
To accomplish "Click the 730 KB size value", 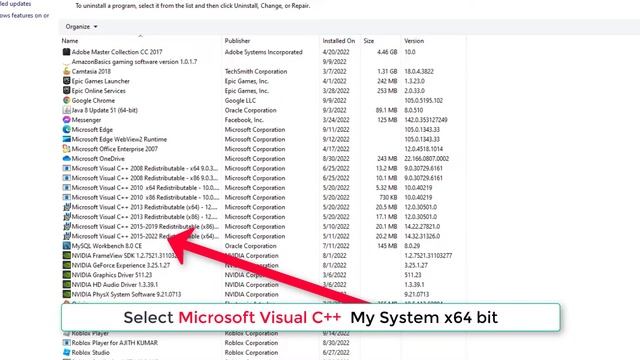I will click(388, 197).
